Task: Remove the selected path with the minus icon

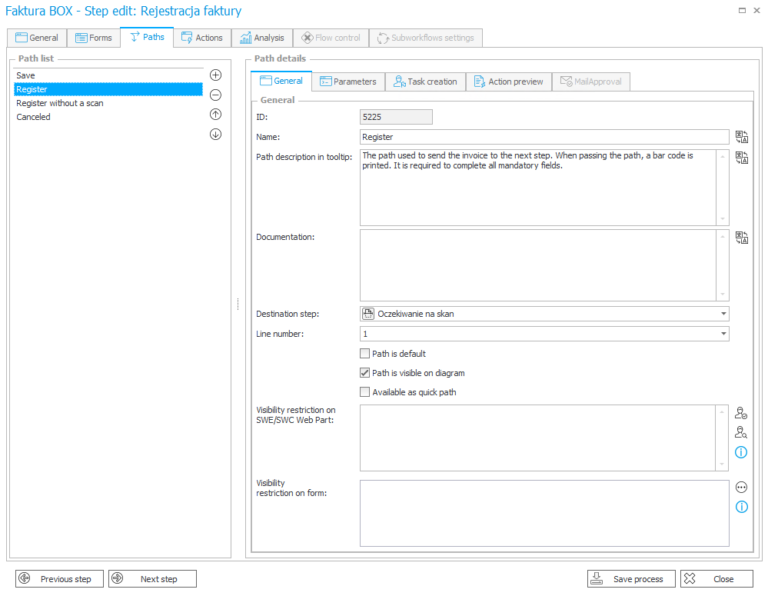Action: pos(216,95)
